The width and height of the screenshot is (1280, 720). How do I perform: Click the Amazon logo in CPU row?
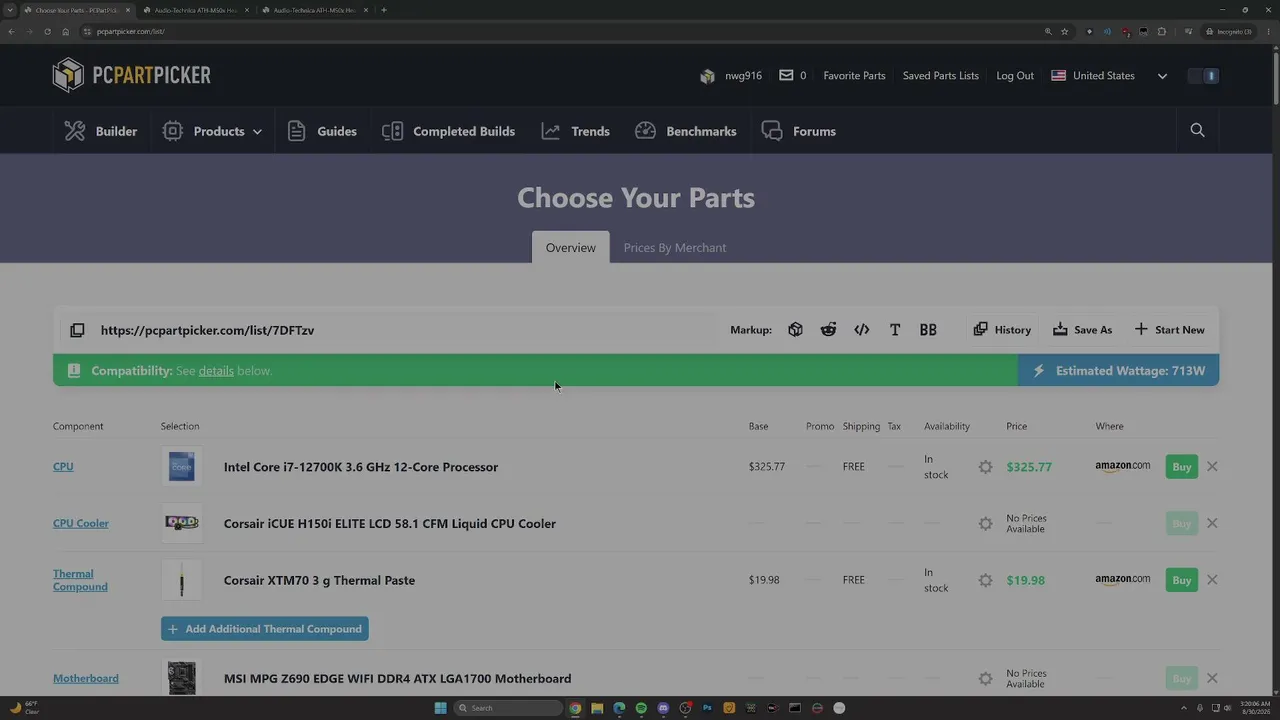point(1123,466)
